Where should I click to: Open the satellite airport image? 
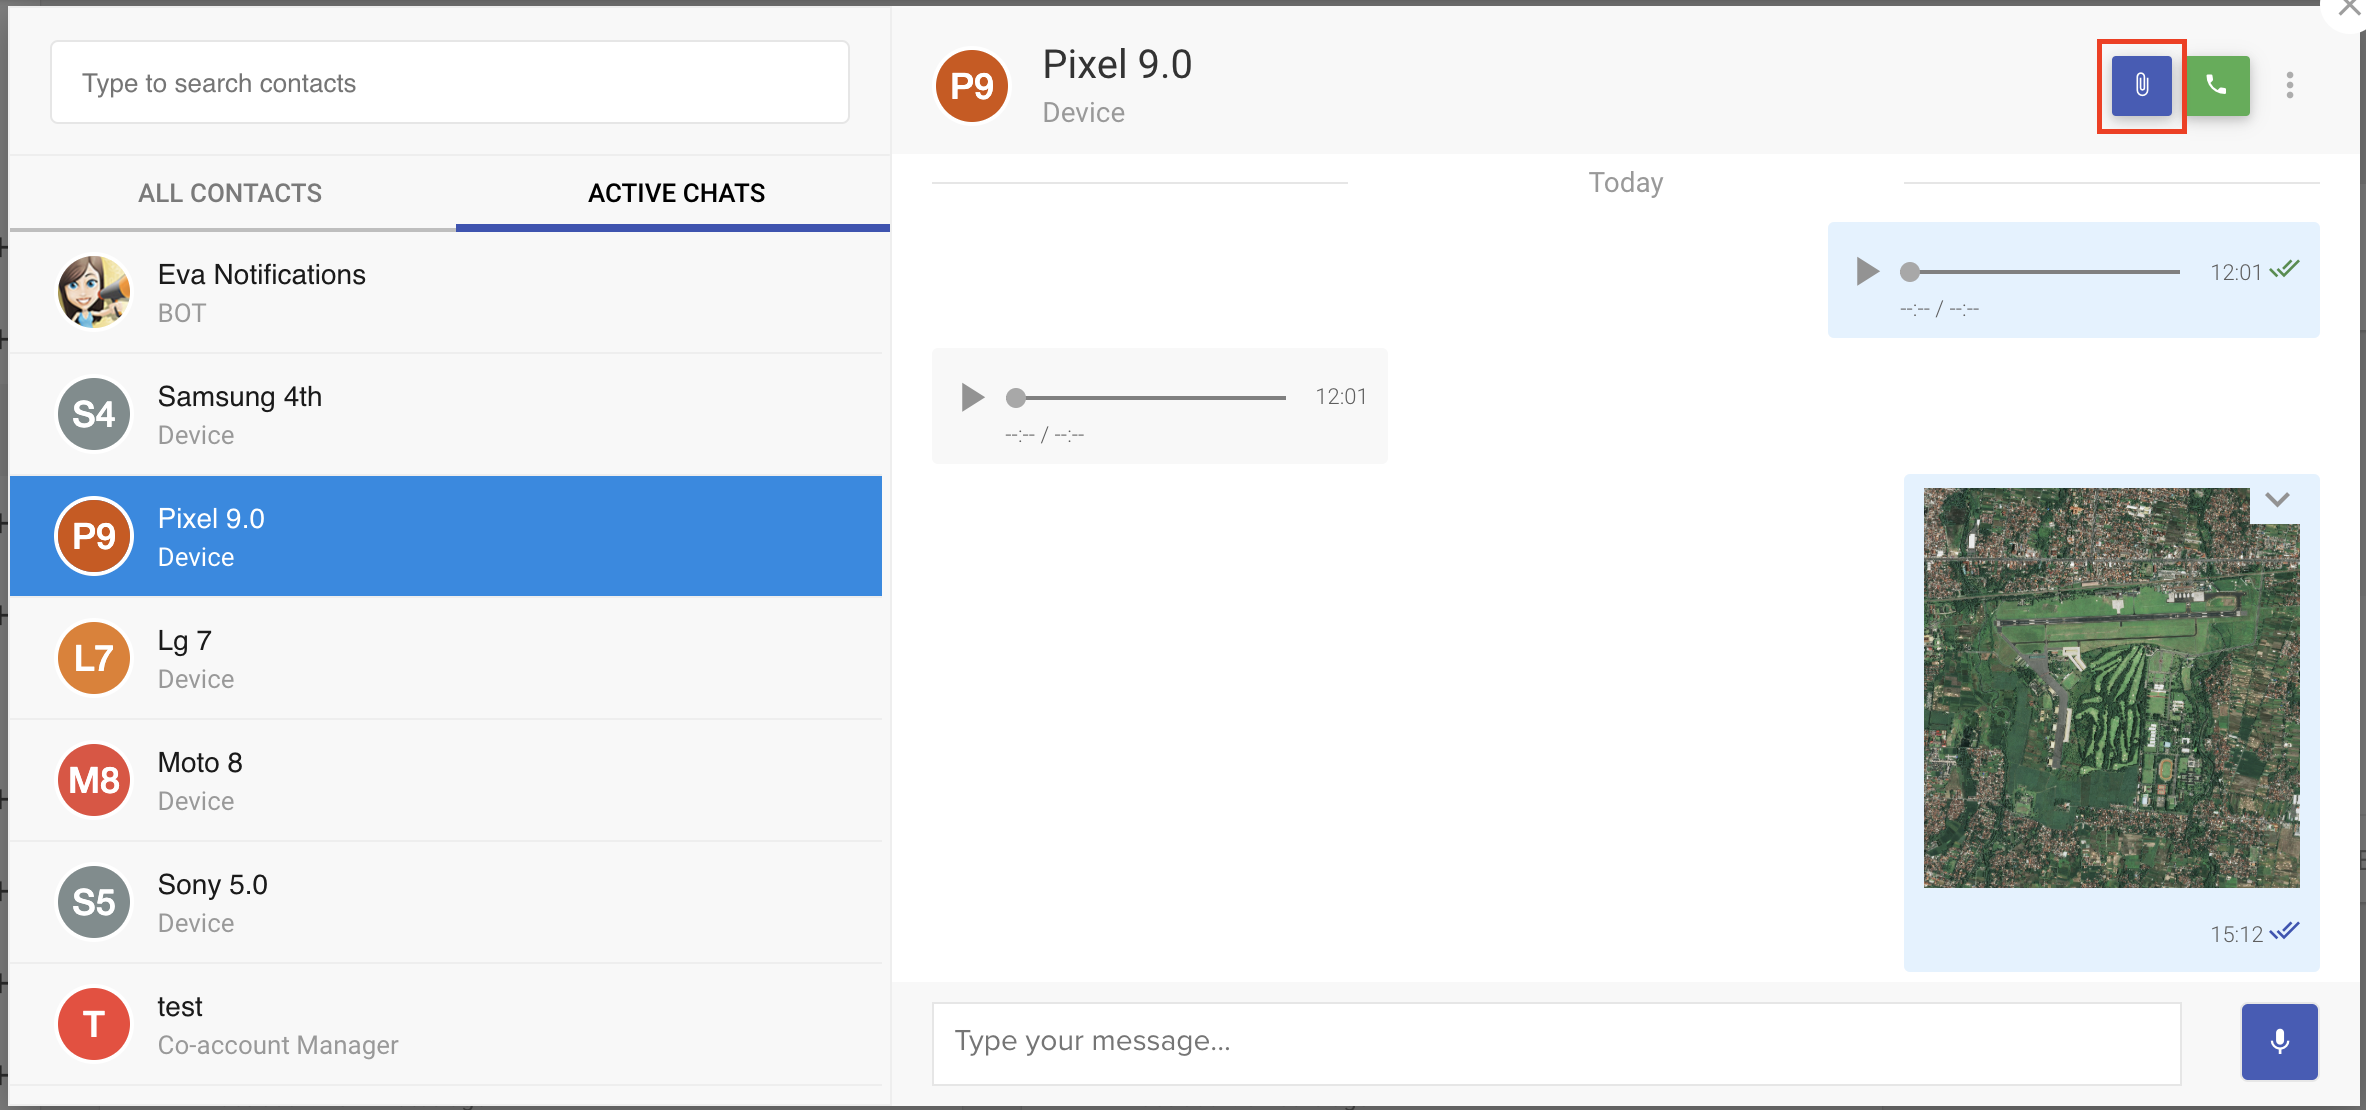[2111, 688]
